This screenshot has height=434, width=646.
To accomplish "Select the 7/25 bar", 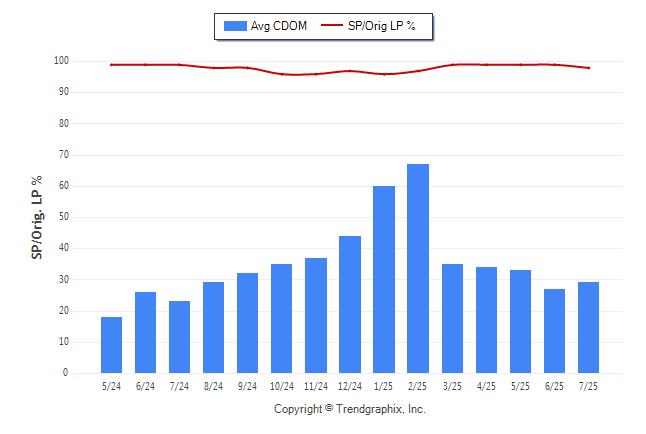I will pos(588,328).
